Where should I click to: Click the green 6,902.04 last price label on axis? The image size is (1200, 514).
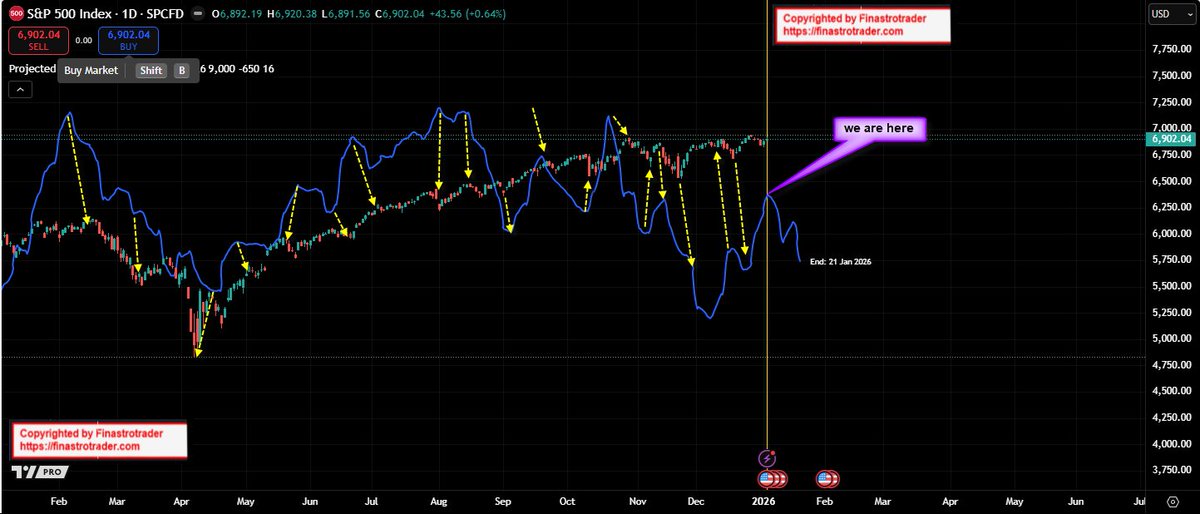[1172, 139]
